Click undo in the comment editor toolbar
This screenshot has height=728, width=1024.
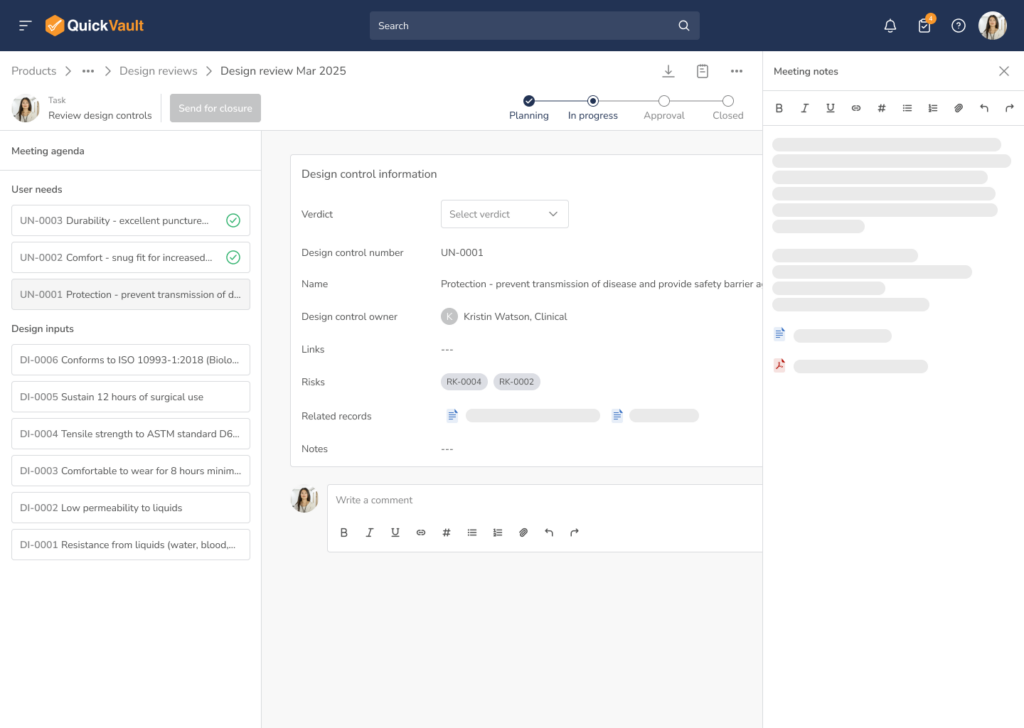pos(549,532)
